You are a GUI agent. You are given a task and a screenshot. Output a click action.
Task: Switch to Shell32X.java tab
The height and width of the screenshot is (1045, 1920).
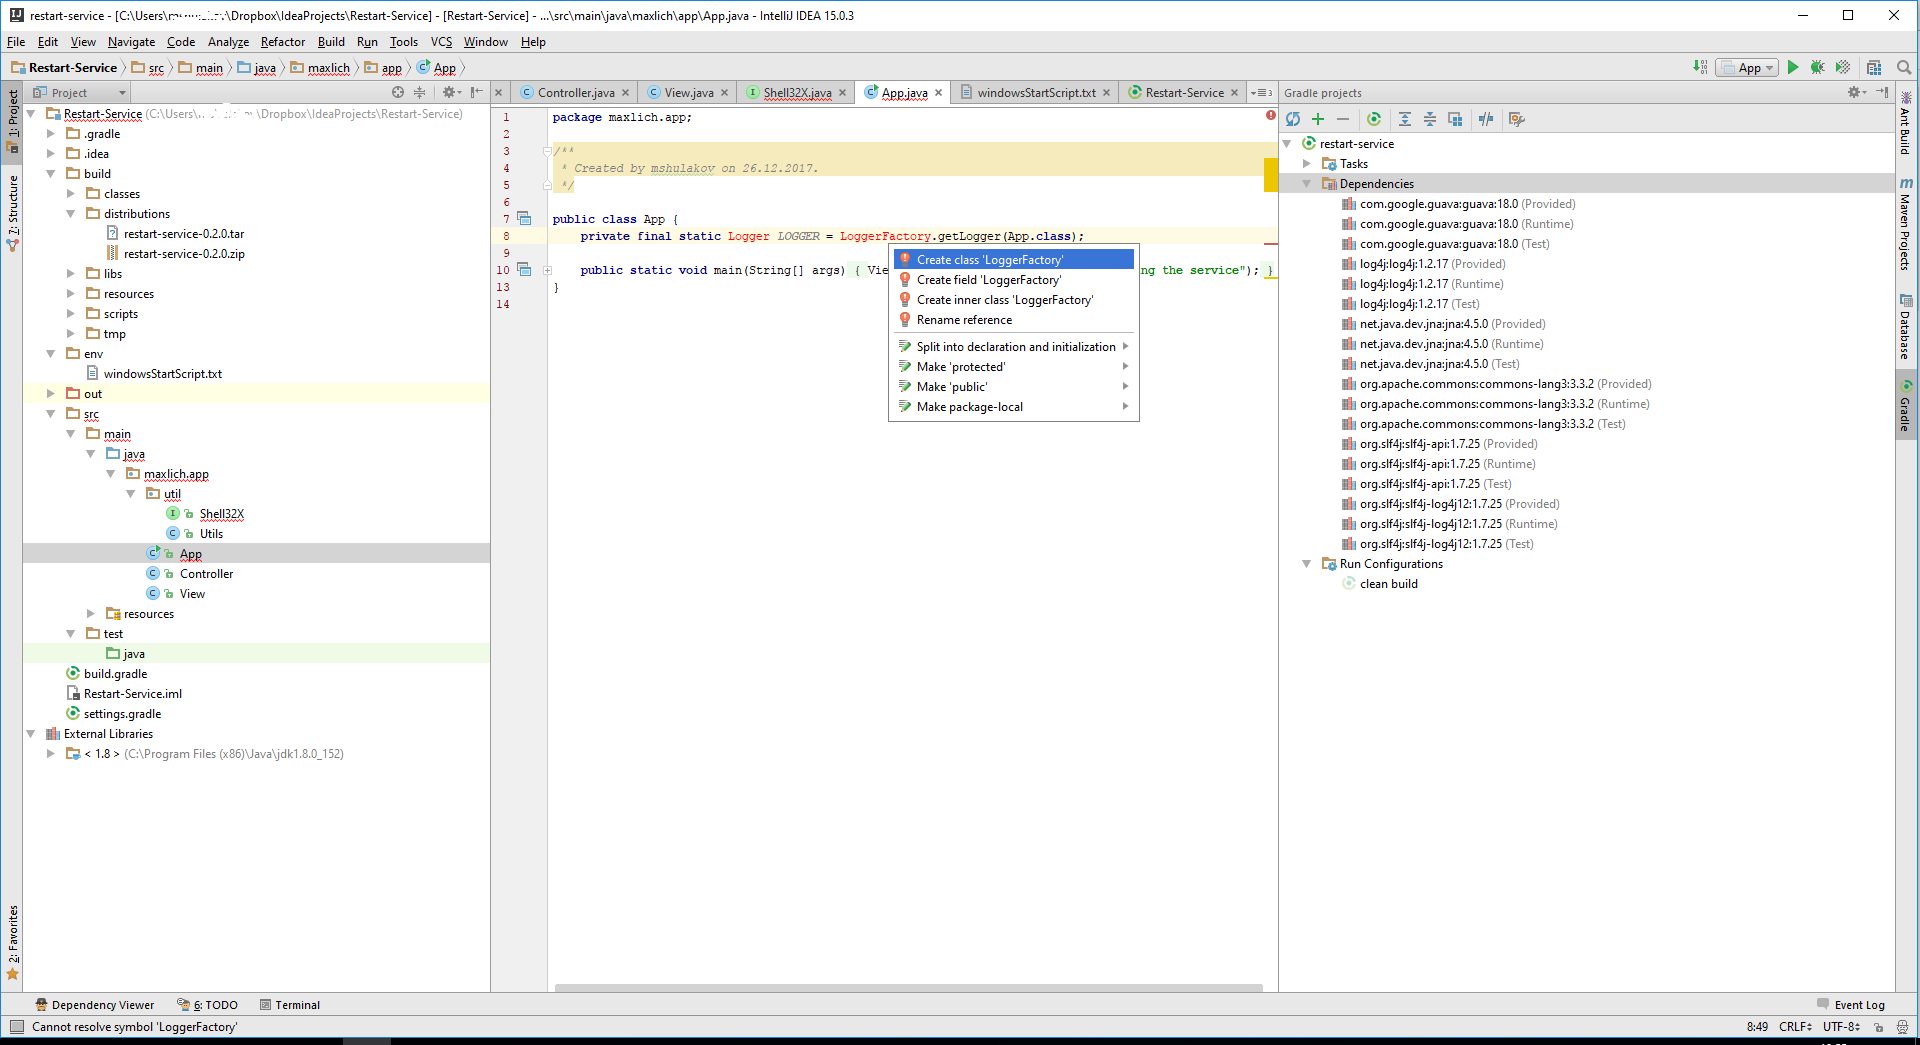pos(797,92)
